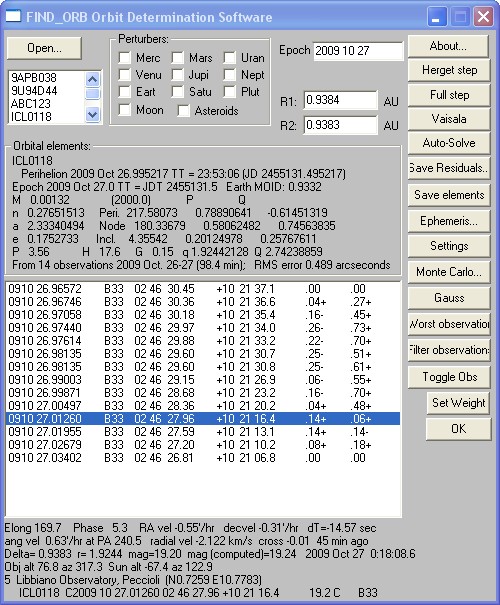Select observation 0910 26.96746

pos(203,302)
